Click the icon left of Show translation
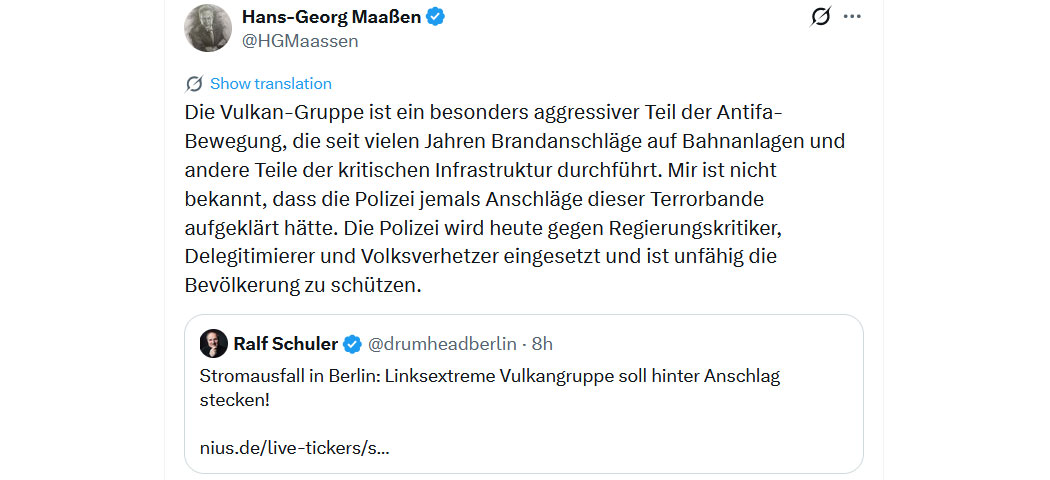Screen dimensions: 1050x480 click(x=194, y=84)
